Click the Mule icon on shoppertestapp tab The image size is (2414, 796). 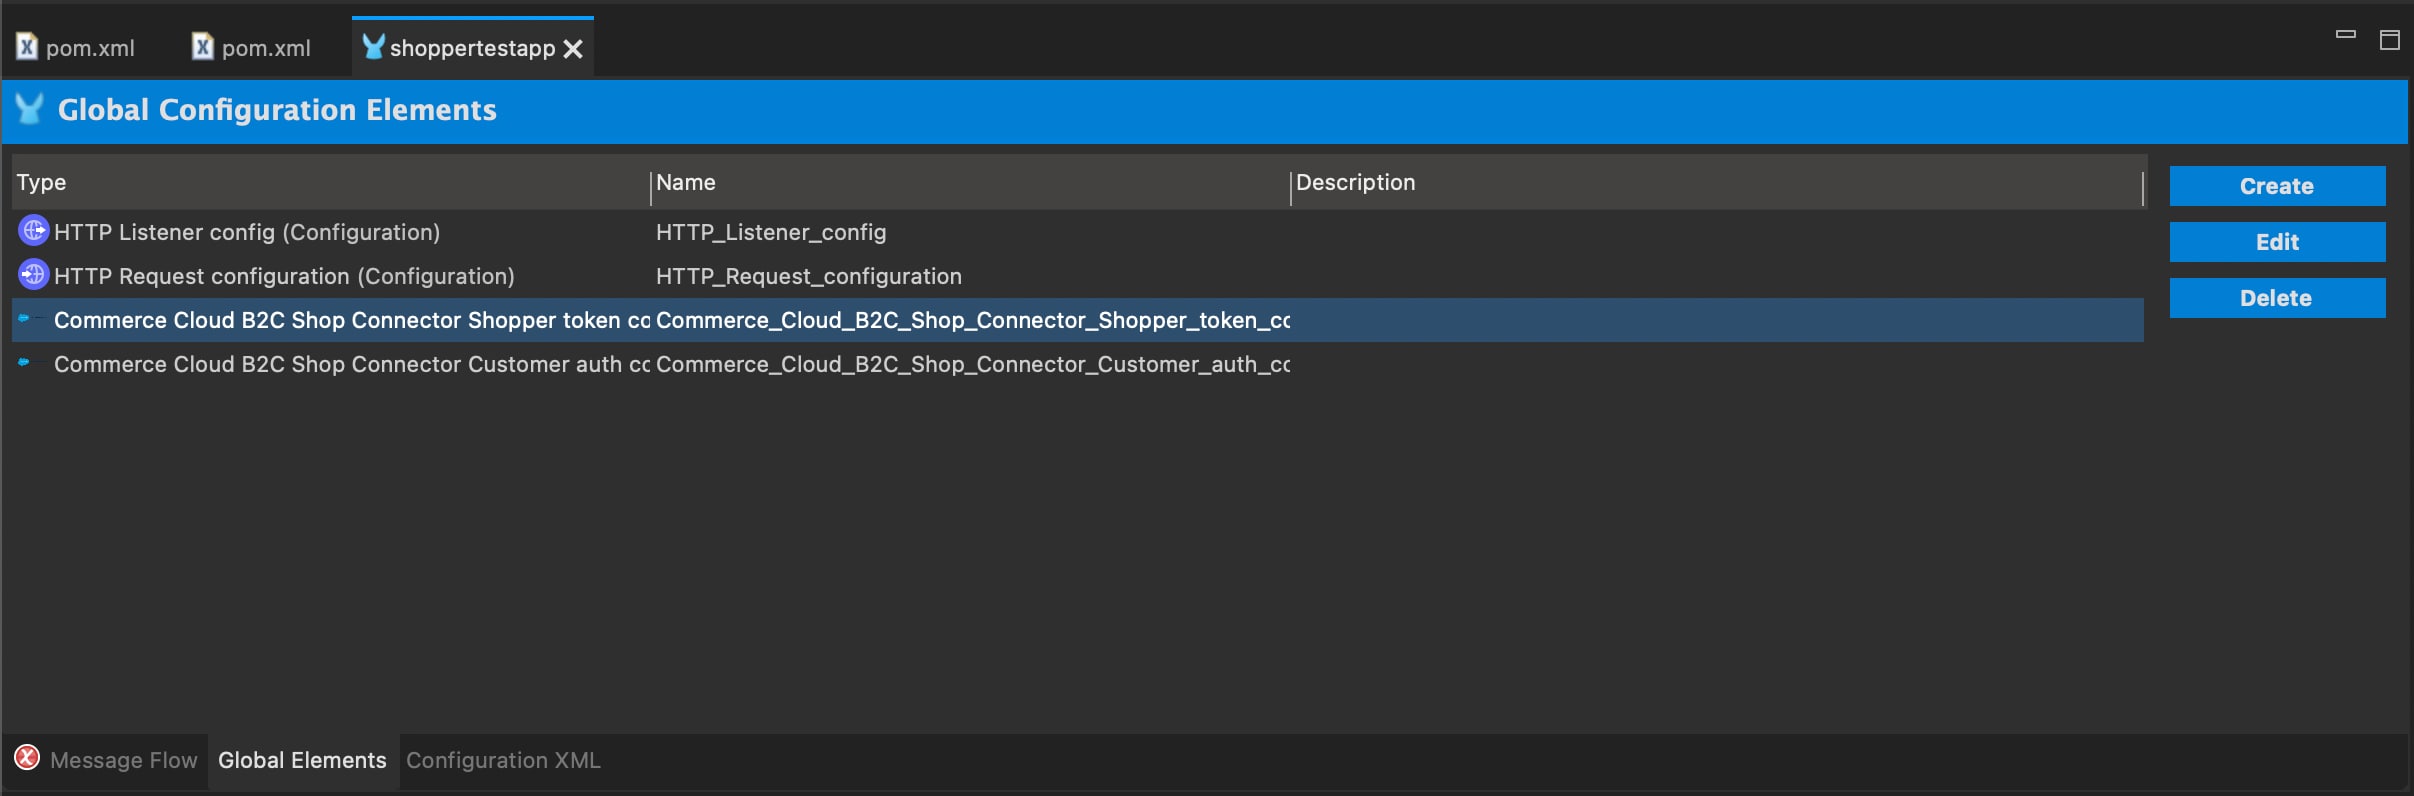tap(373, 46)
